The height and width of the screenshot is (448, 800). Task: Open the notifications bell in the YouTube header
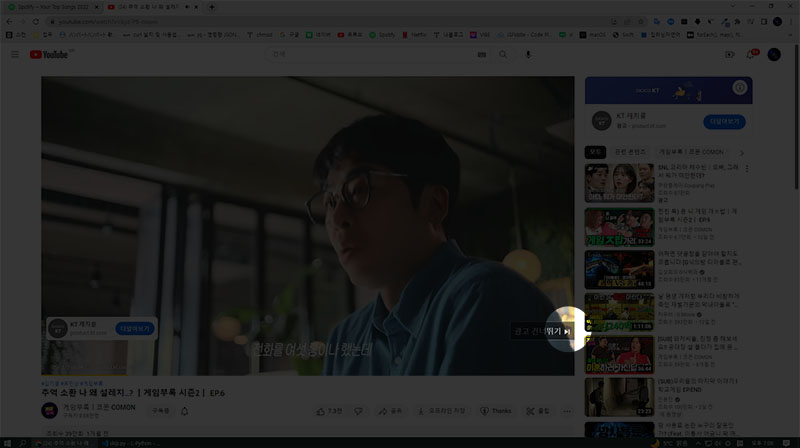point(751,54)
